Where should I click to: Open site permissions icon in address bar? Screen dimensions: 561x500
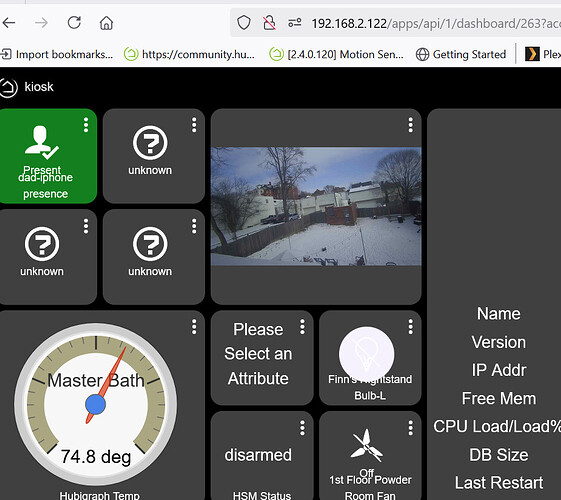[295, 23]
